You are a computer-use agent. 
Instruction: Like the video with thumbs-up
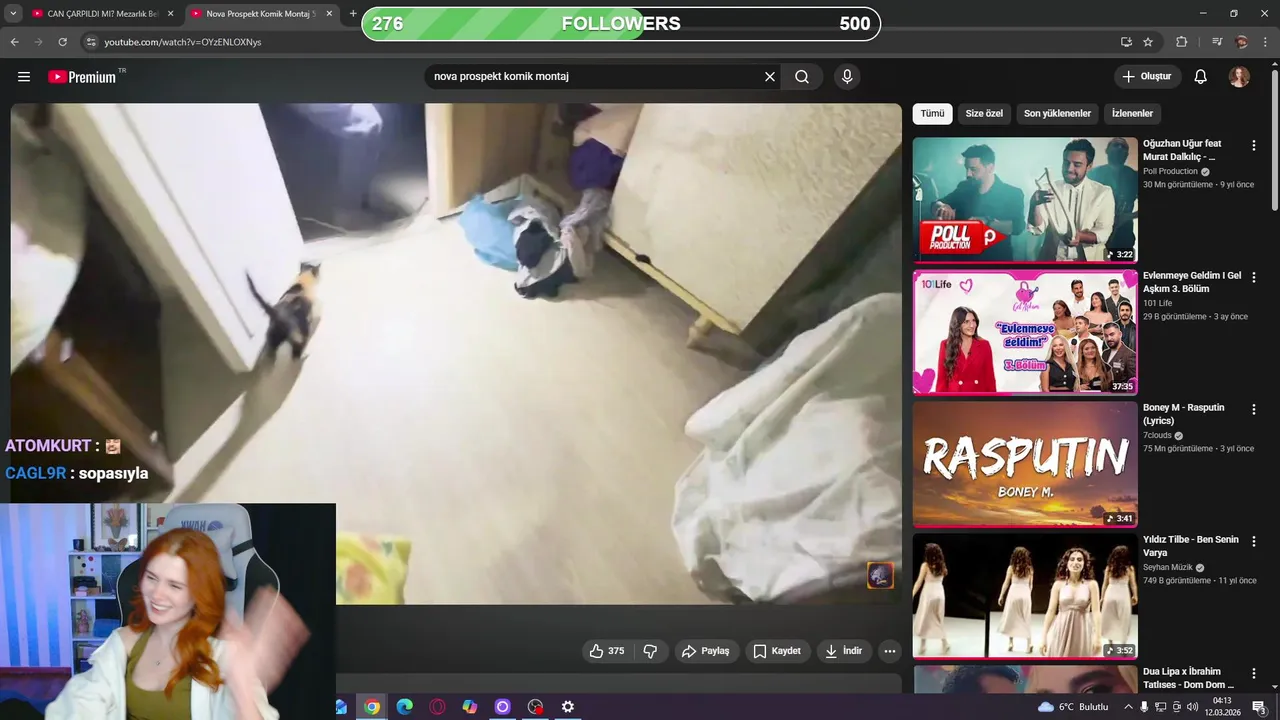tap(606, 651)
